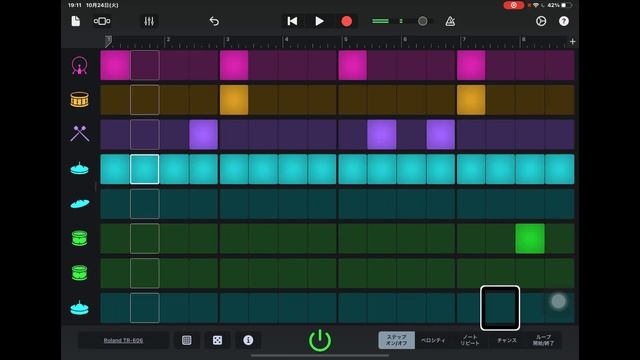Select the snare drum row icon
The height and width of the screenshot is (360, 640).
pyautogui.click(x=79, y=100)
